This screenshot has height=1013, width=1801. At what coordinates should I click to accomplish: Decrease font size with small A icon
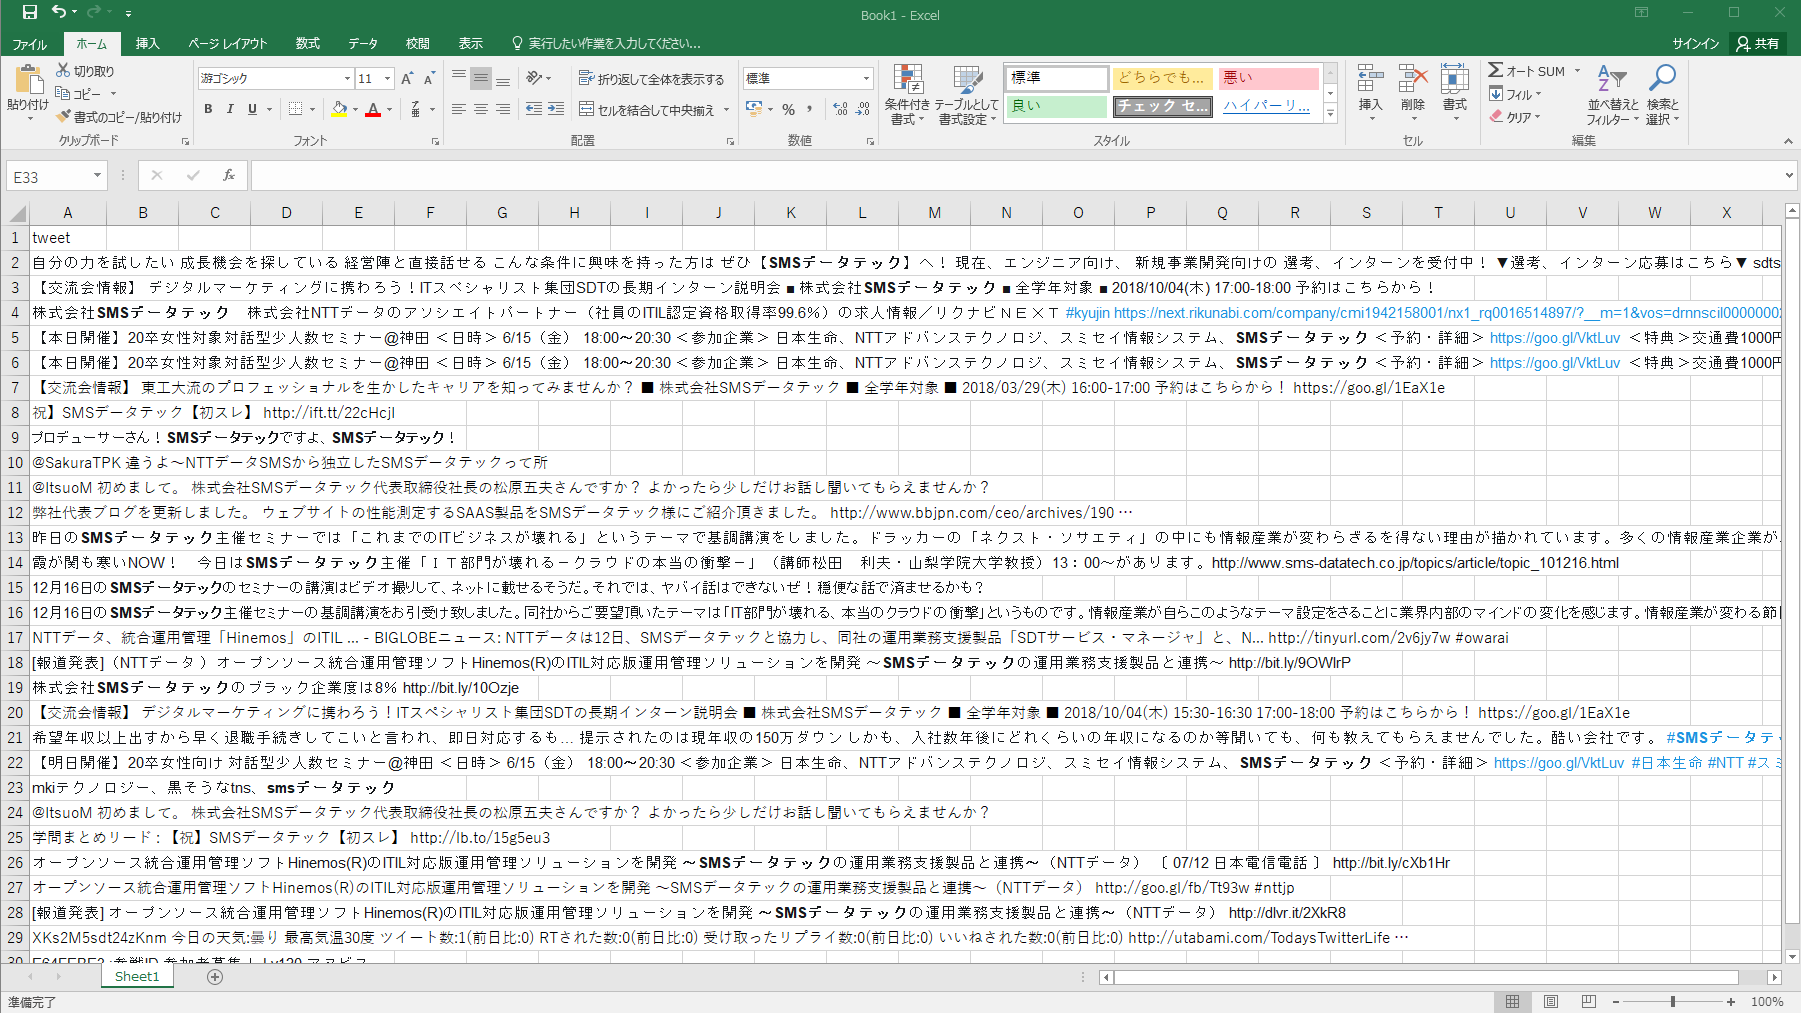[429, 78]
